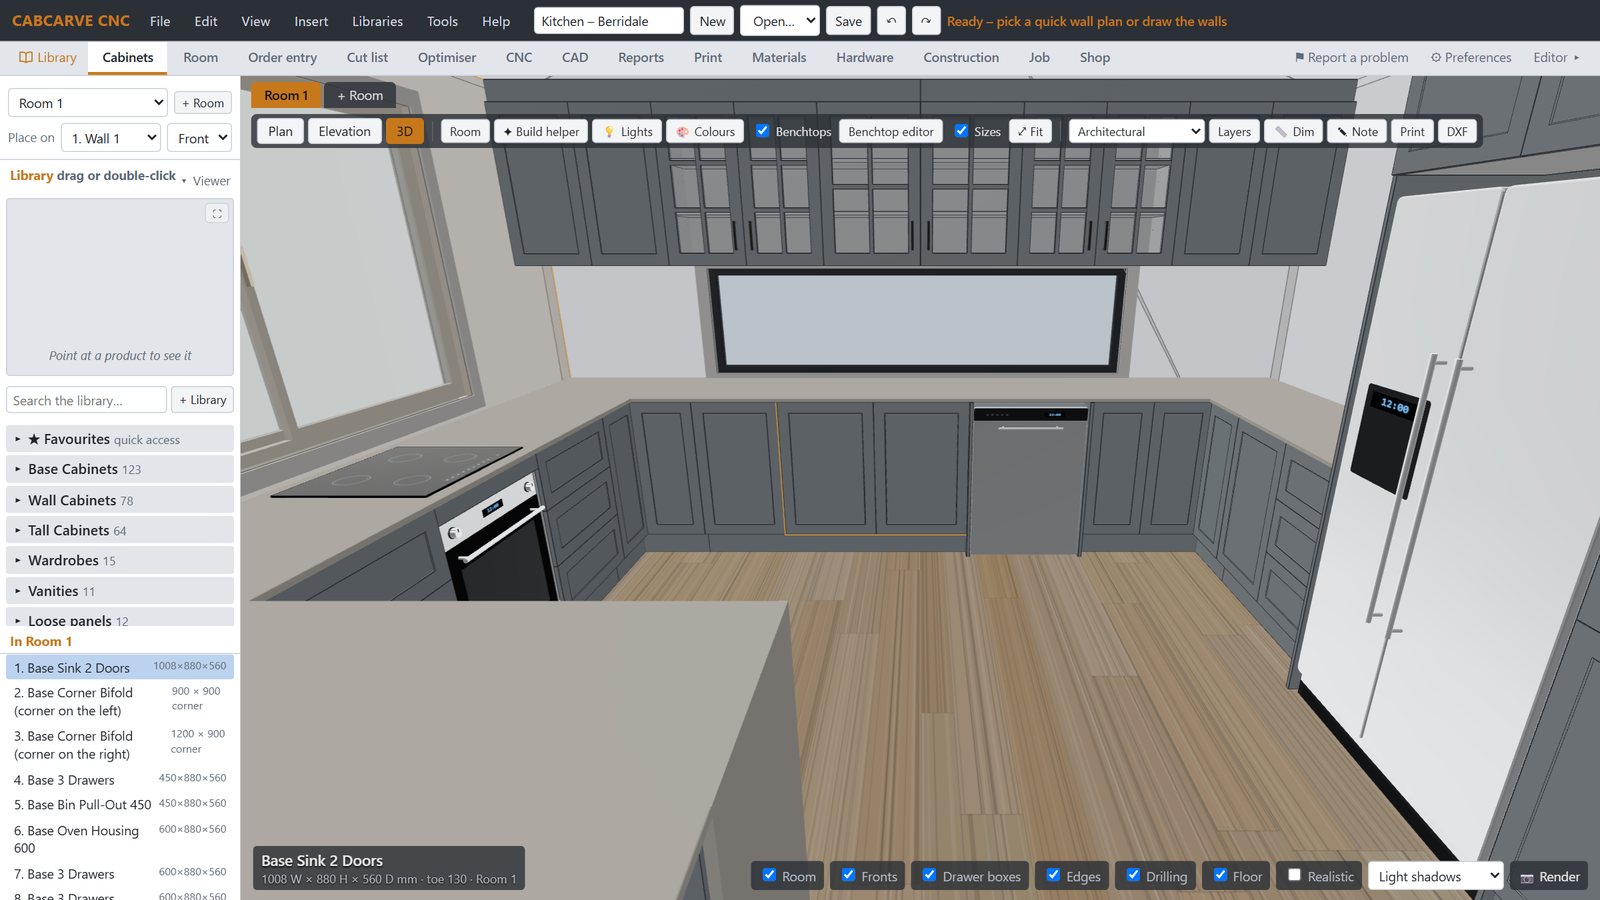Uncheck the Drilling checkbox
The height and width of the screenshot is (900, 1600).
[1133, 875]
